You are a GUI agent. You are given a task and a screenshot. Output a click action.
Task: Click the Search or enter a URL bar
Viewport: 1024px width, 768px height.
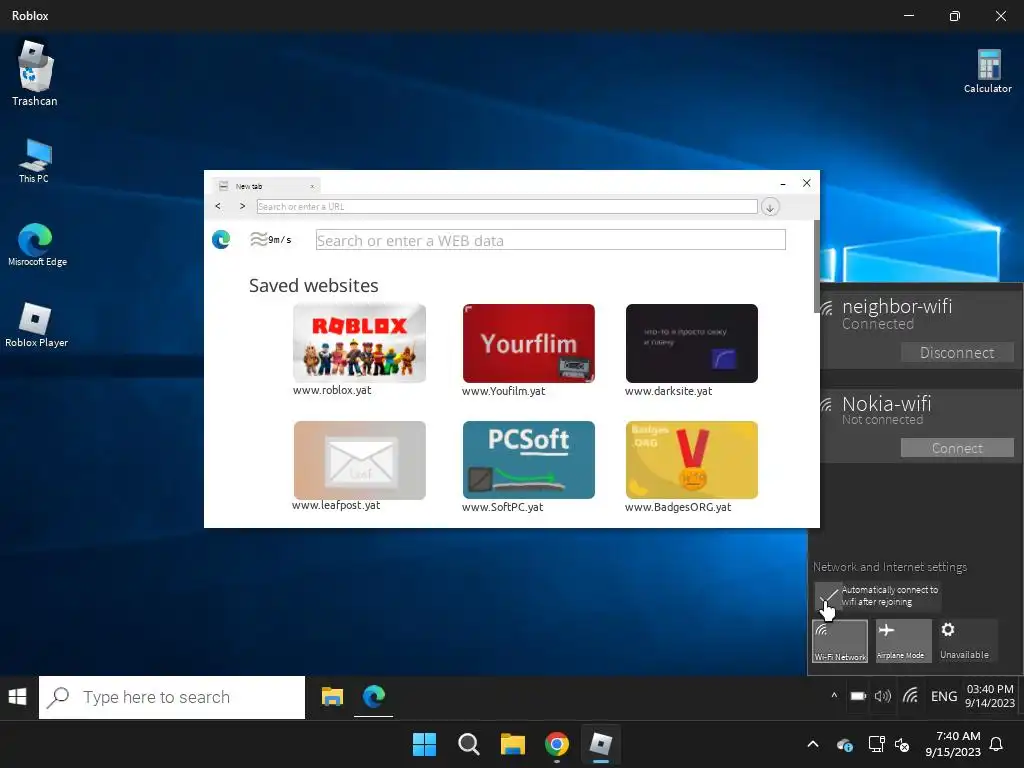coord(507,206)
